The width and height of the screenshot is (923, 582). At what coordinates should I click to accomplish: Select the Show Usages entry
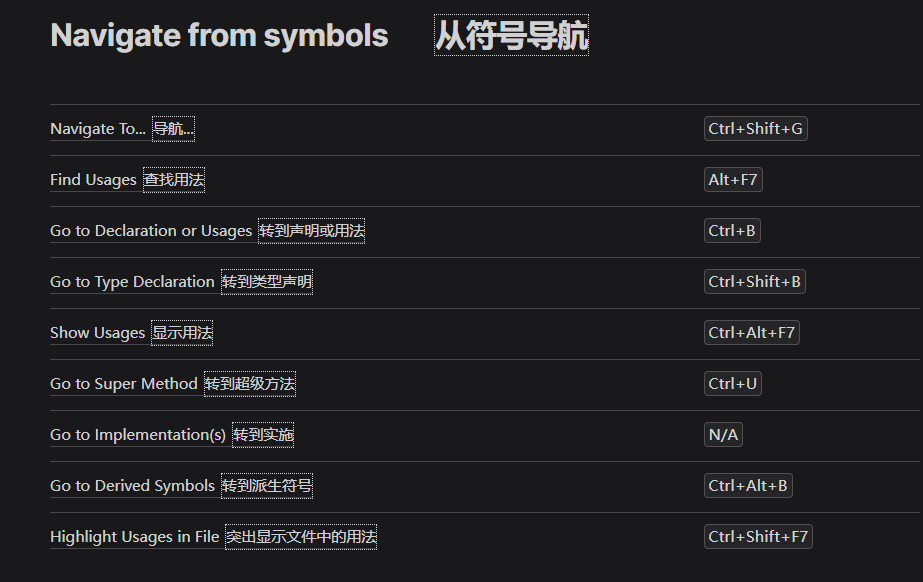[x=97, y=333]
